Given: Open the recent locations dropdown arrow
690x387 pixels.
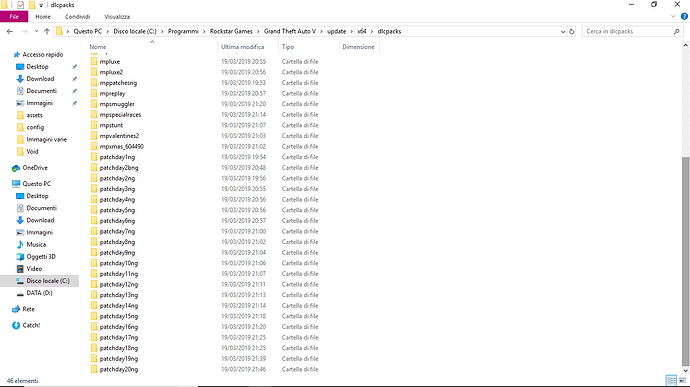Looking at the screenshot, I should click(x=36, y=31).
